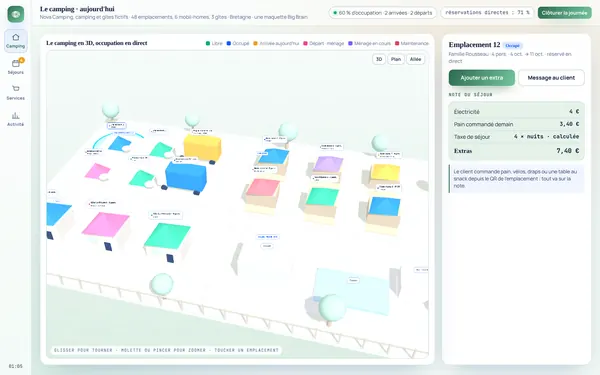Select the green tent beside the yellow caravan
Viewport: 600px width, 375px height.
[x=161, y=149]
